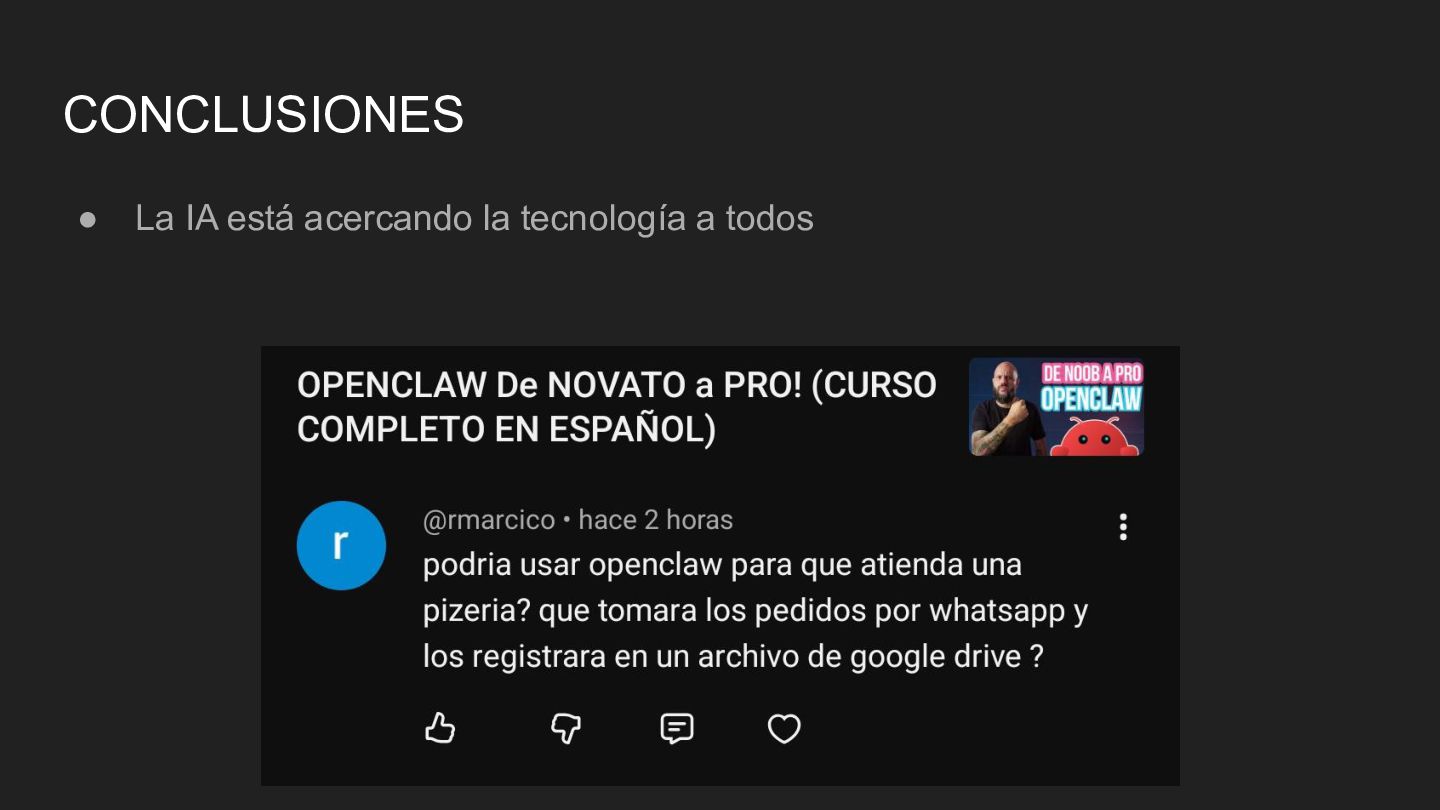This screenshot has width=1440, height=810.
Task: Open replies with the comment bubble icon
Action: click(x=677, y=729)
